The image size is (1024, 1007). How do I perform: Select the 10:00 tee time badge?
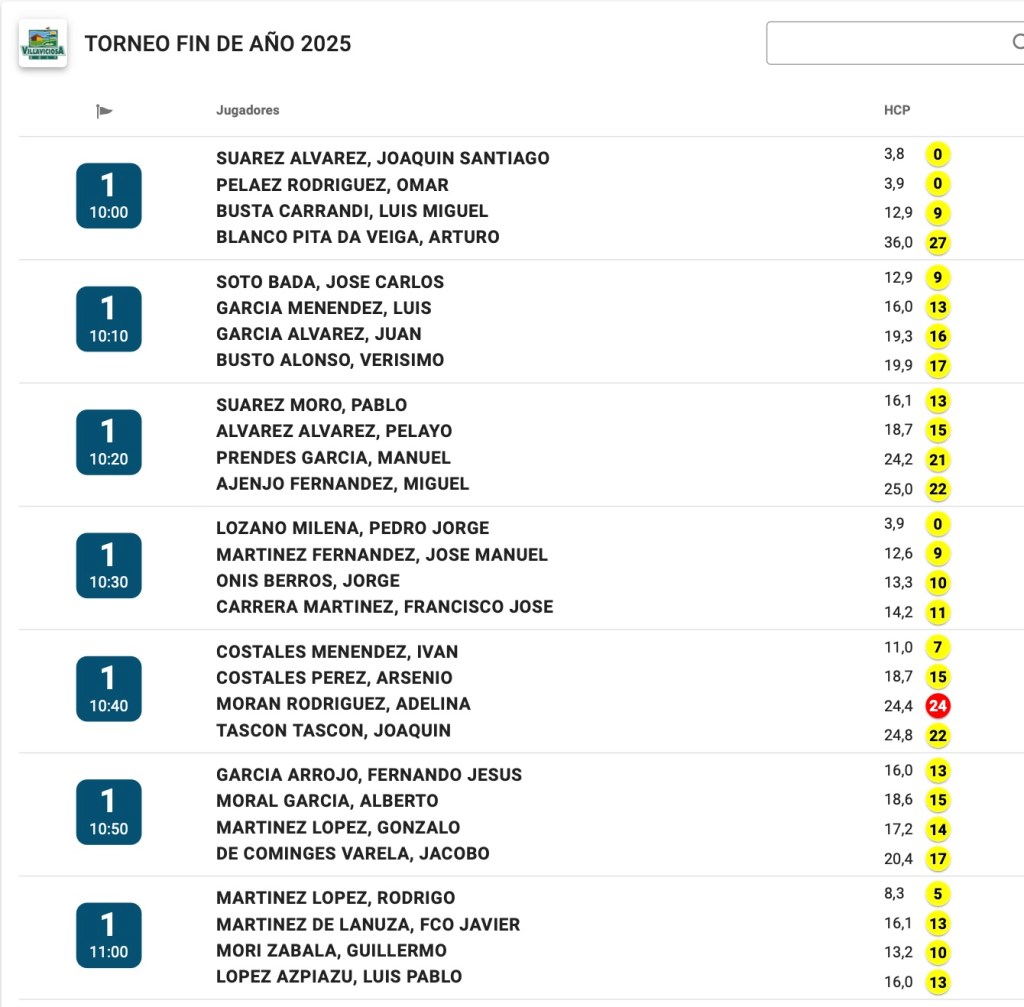point(109,196)
